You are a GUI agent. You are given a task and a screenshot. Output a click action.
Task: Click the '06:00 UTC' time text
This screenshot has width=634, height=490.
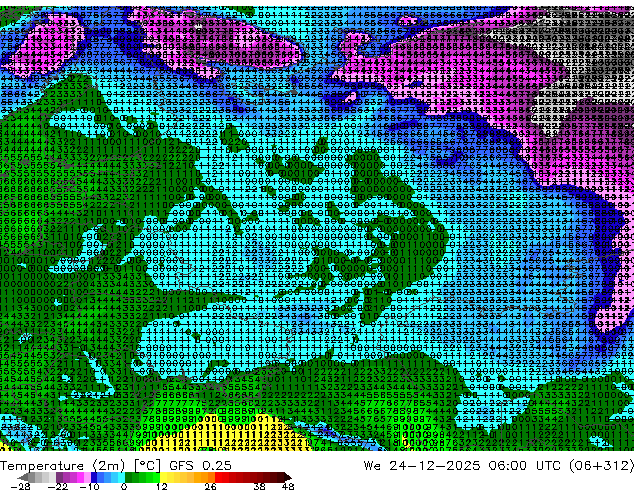coord(524,466)
